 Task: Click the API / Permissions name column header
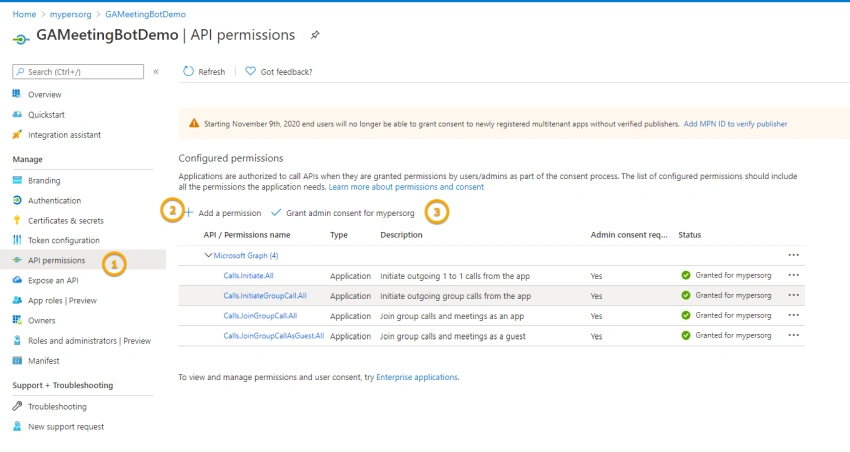[x=247, y=235]
